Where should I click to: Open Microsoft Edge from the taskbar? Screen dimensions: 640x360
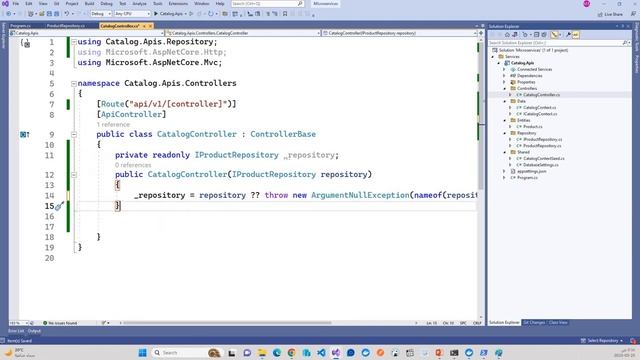(277, 353)
